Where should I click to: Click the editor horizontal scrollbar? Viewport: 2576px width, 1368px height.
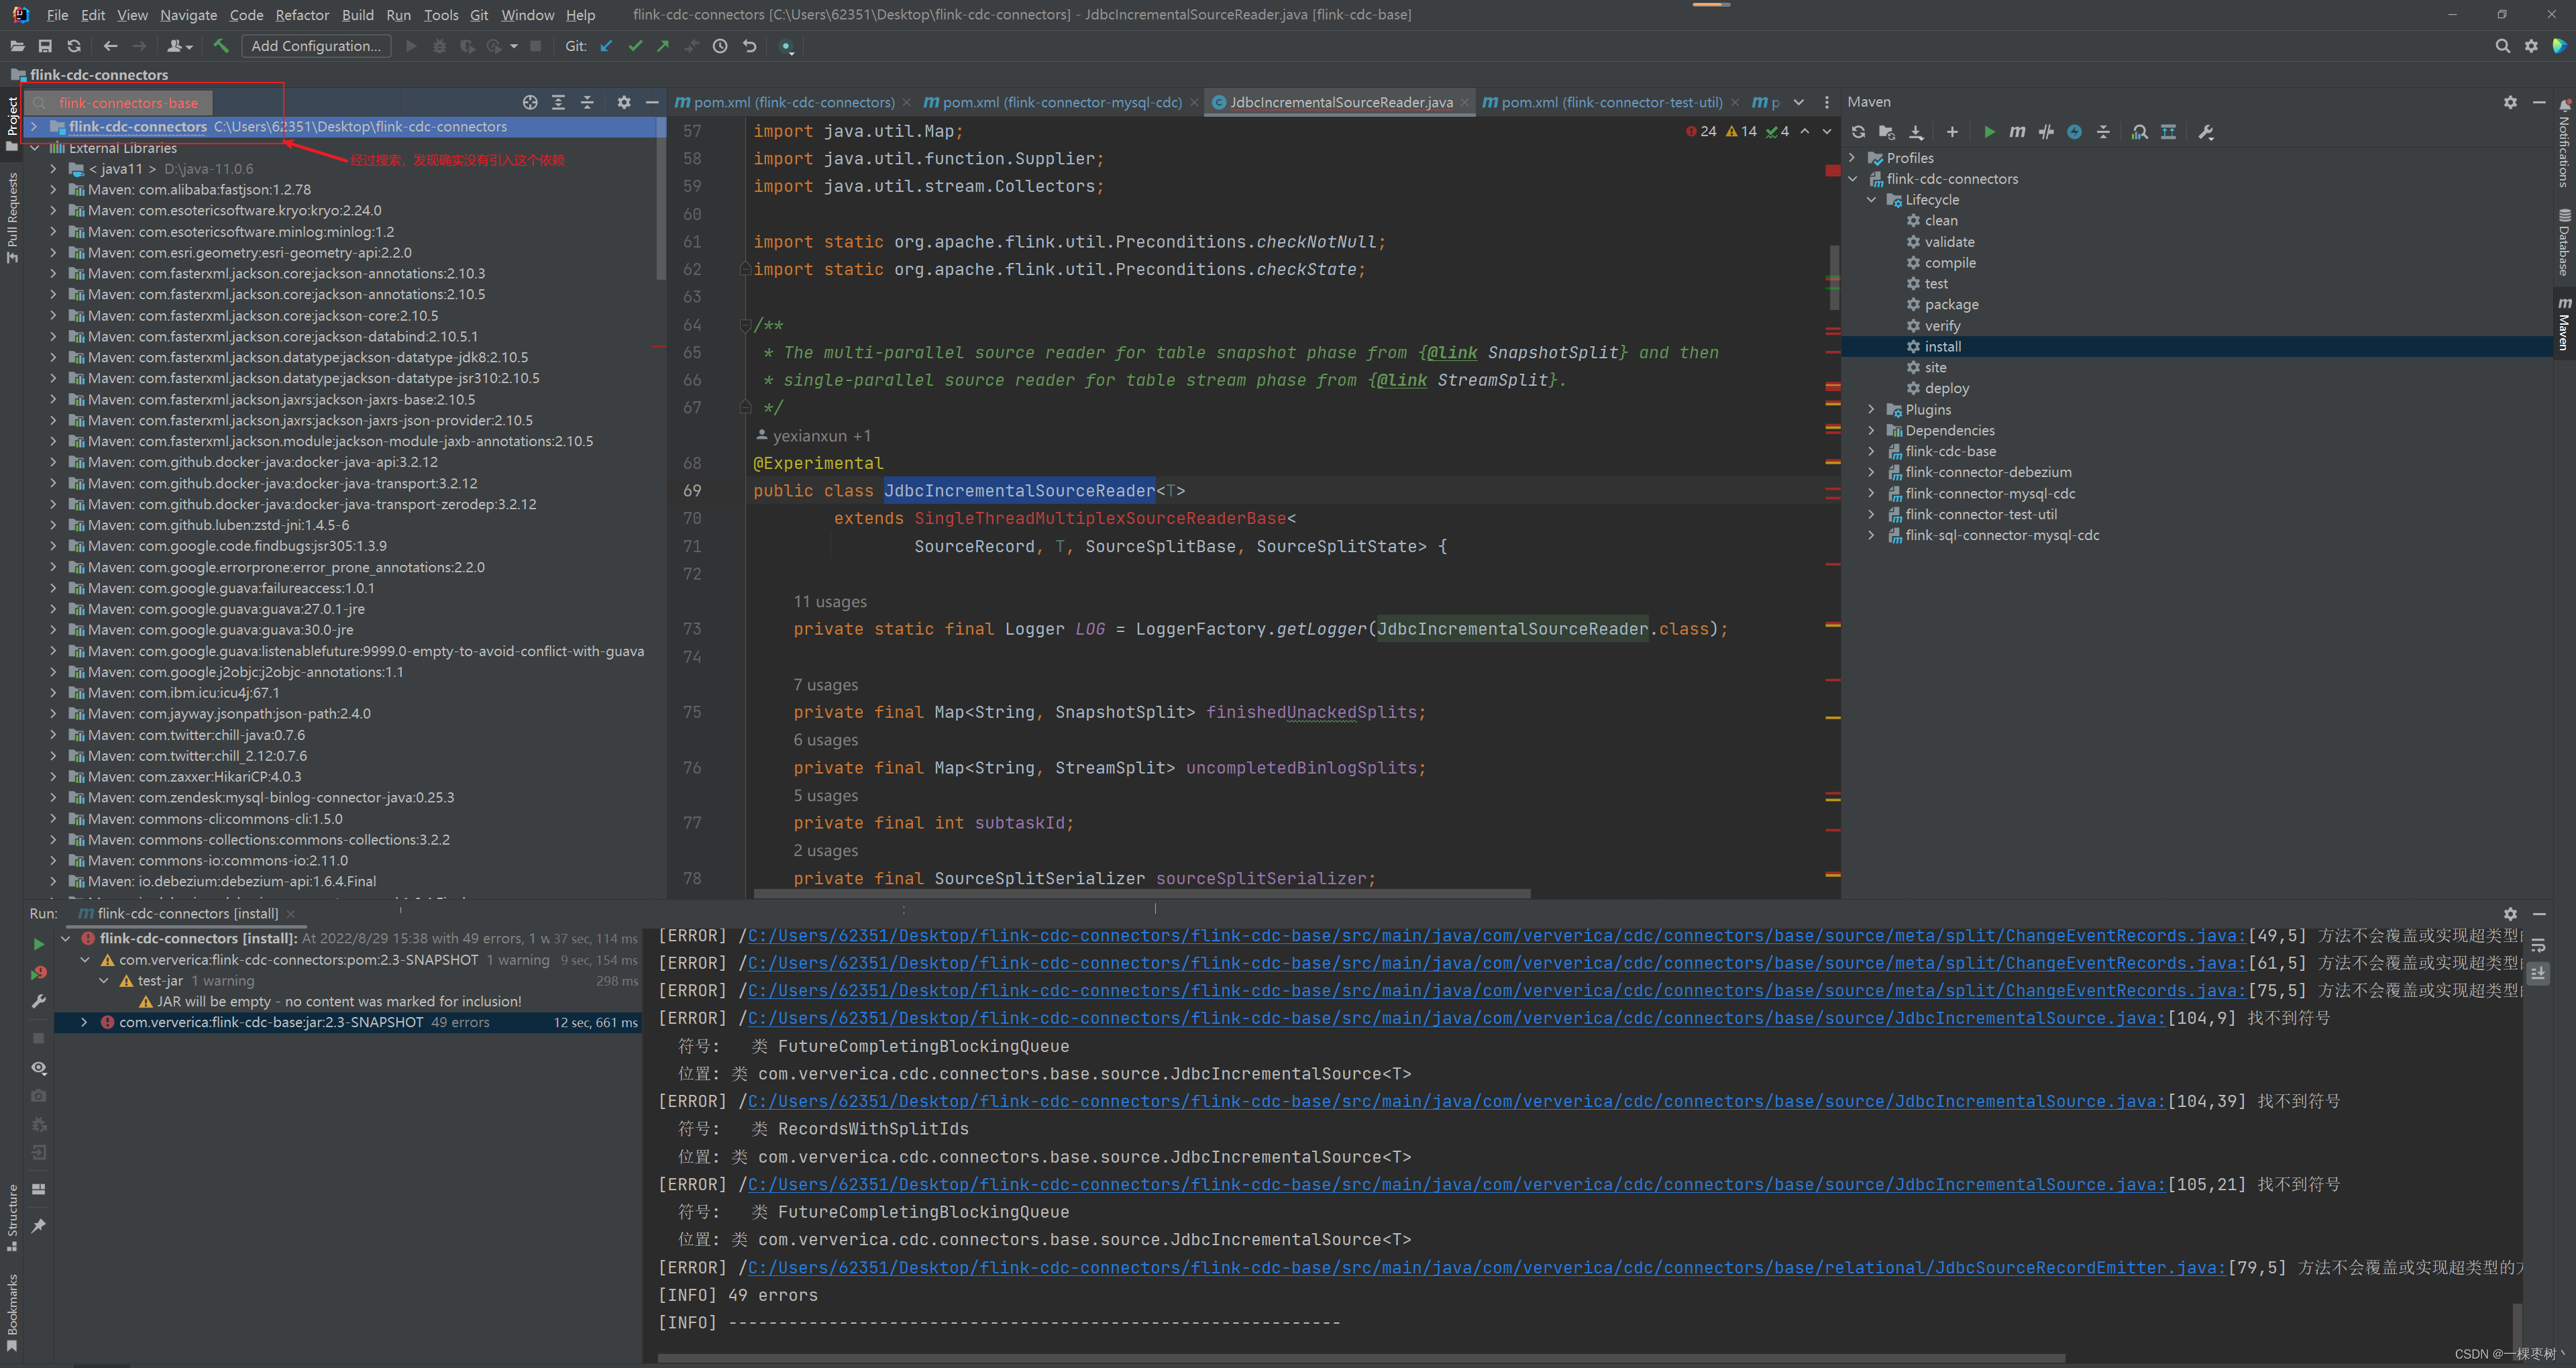click(1141, 893)
